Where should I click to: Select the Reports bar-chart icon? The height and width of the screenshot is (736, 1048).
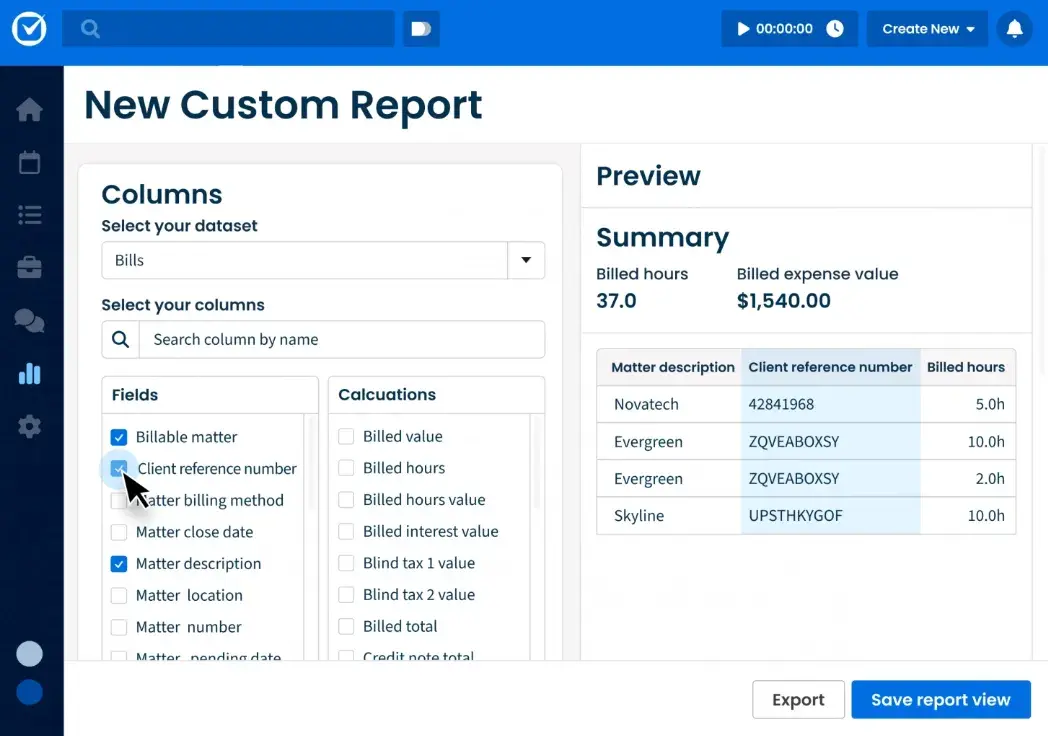30,373
